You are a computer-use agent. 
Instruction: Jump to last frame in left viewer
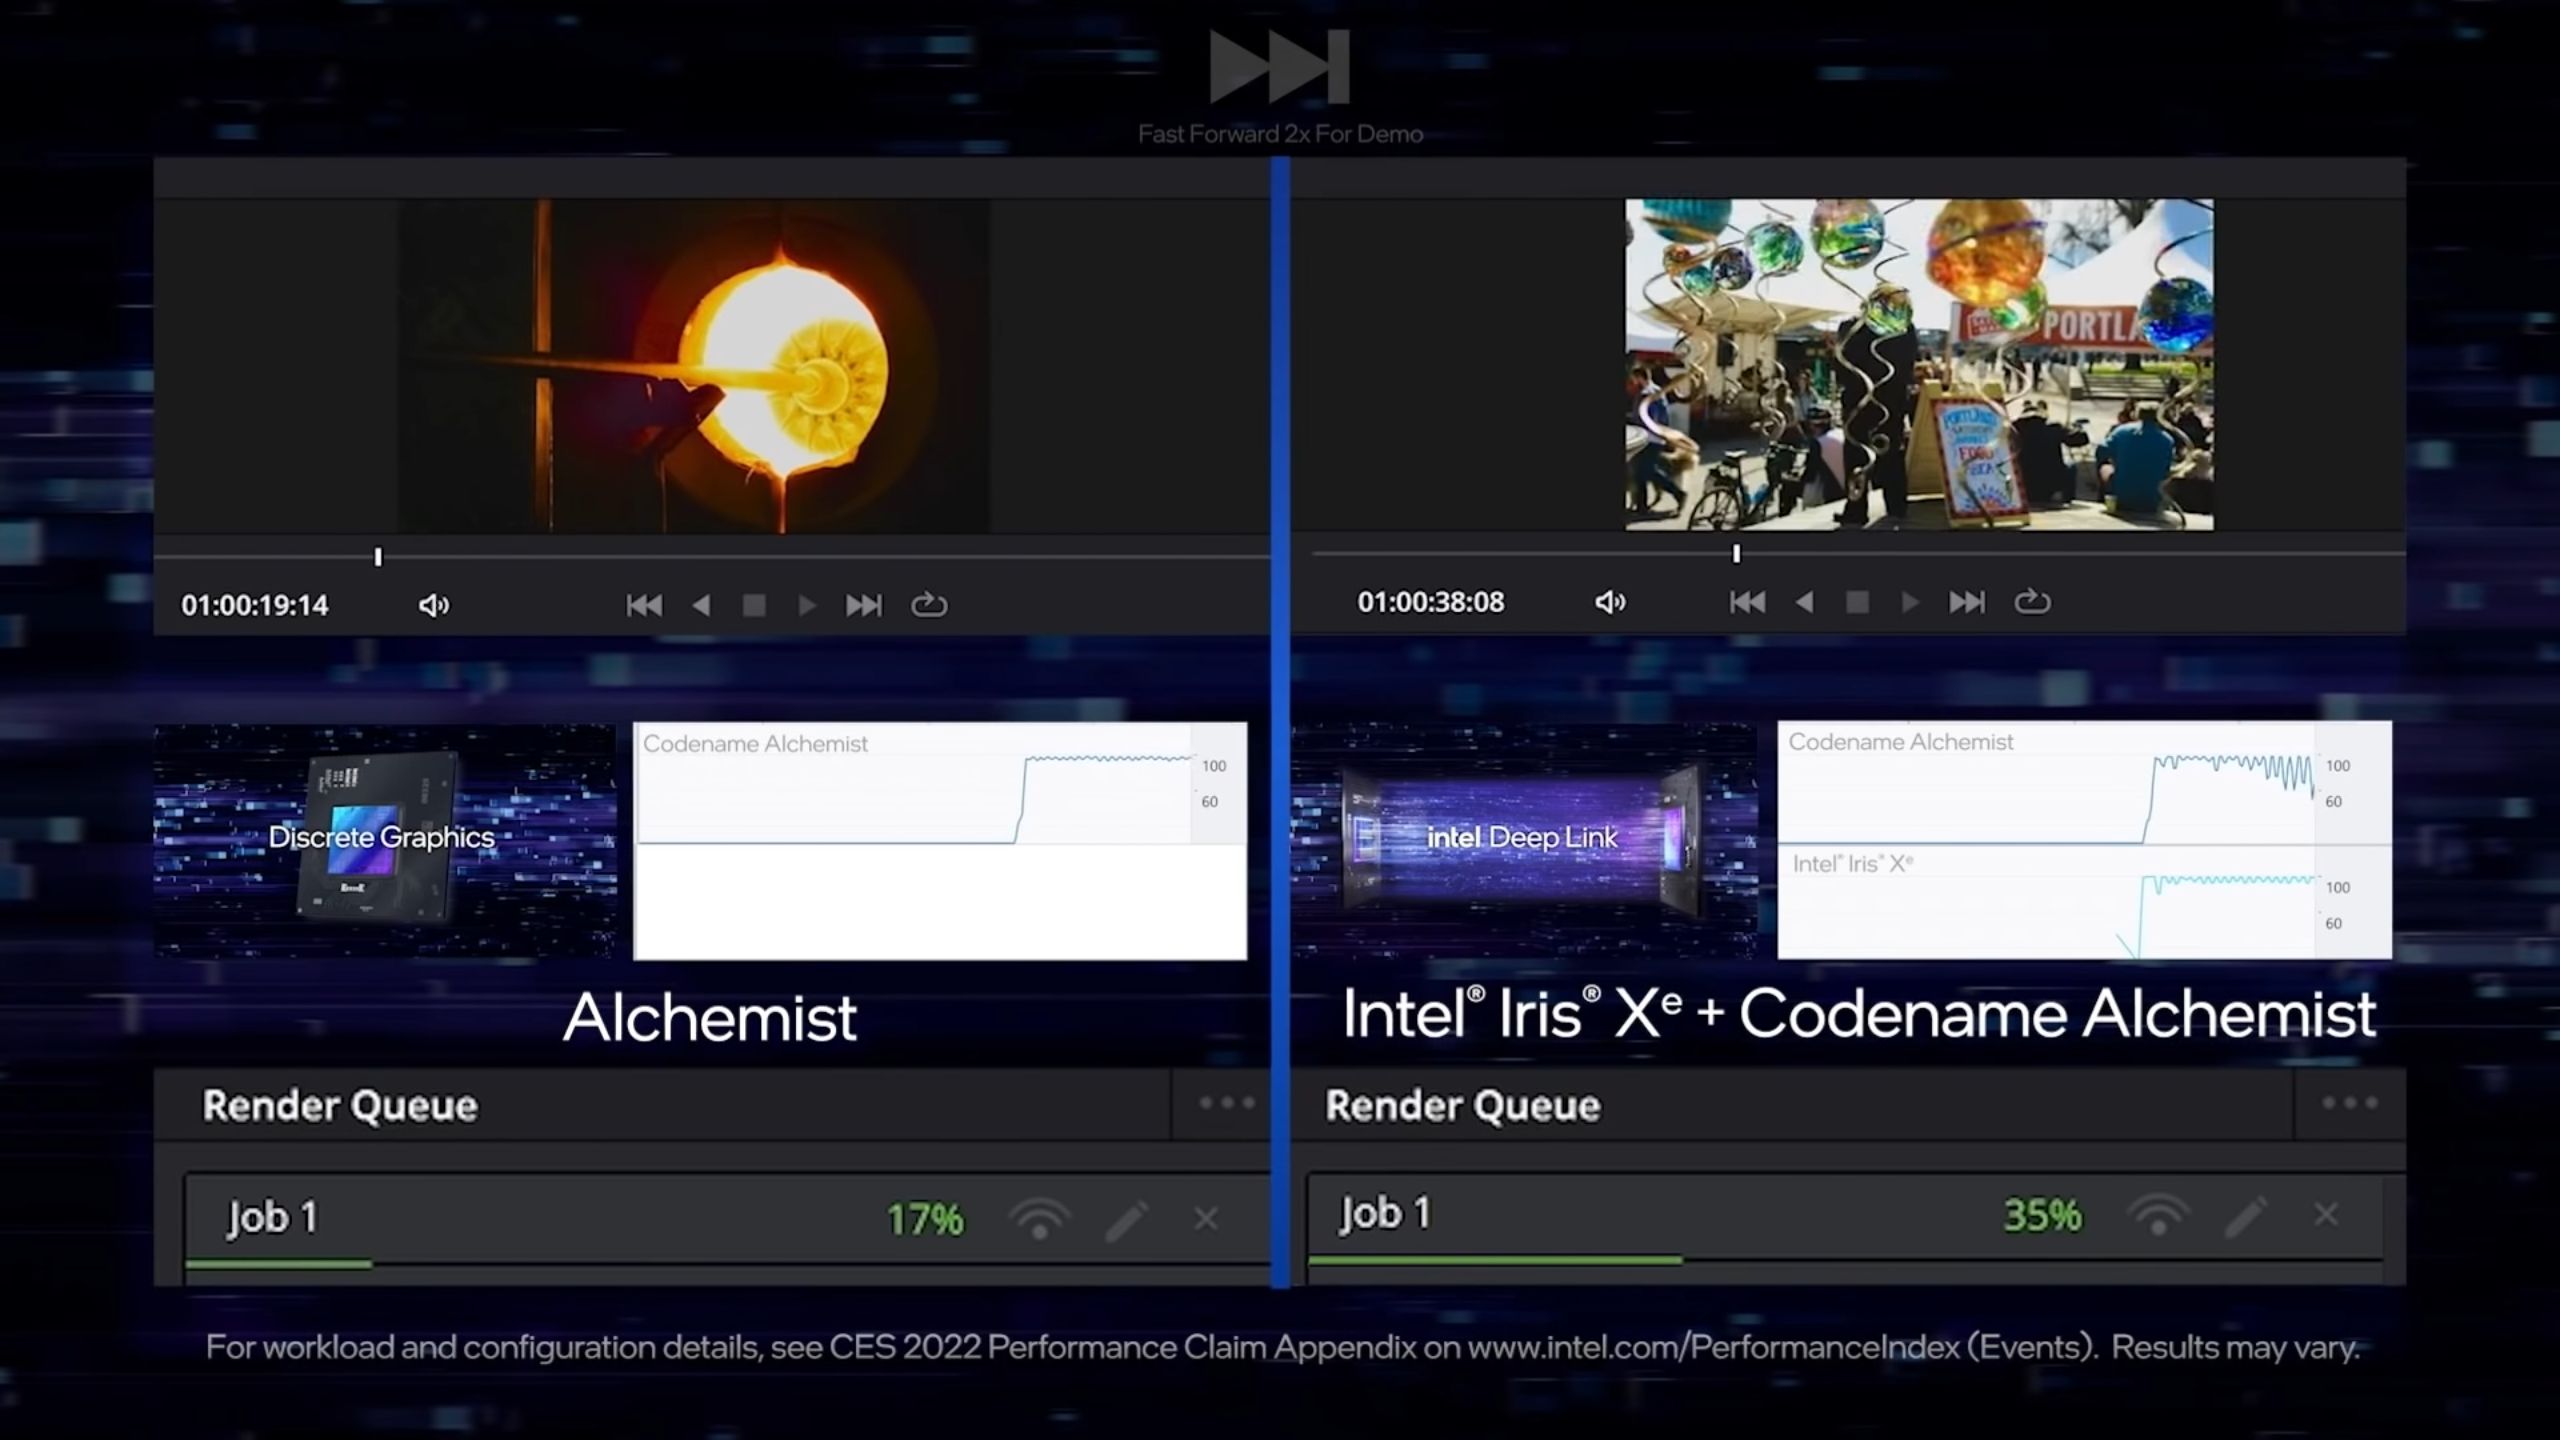click(x=864, y=605)
